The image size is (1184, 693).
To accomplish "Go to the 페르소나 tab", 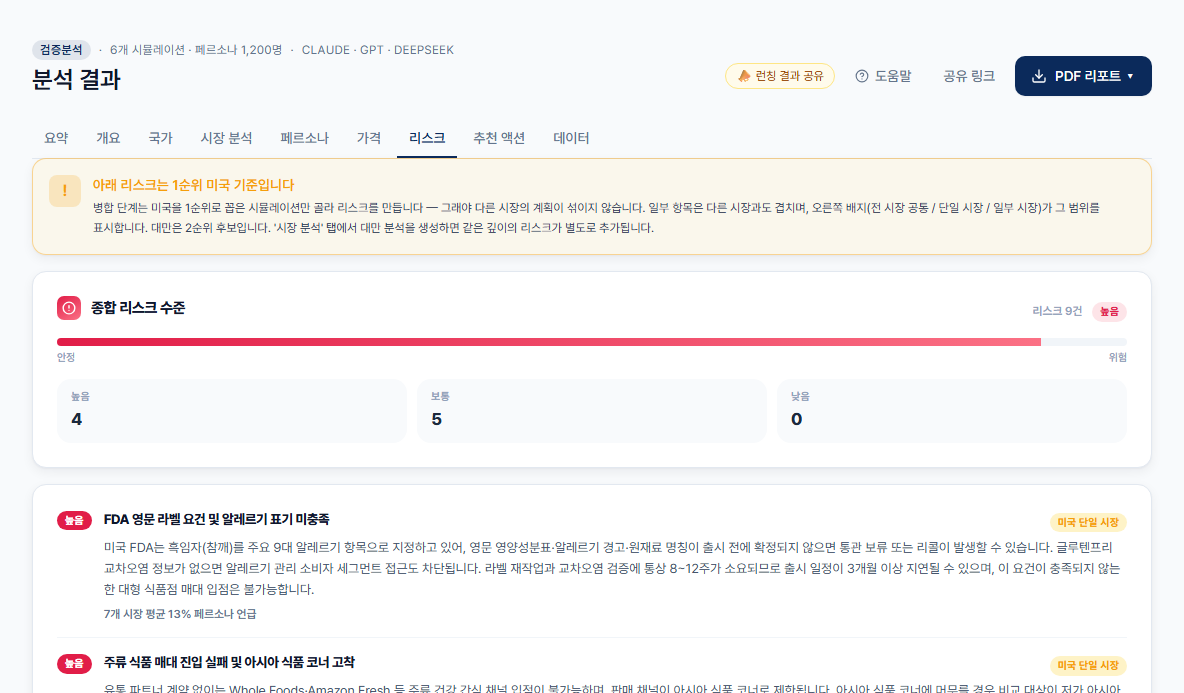I will [304, 138].
